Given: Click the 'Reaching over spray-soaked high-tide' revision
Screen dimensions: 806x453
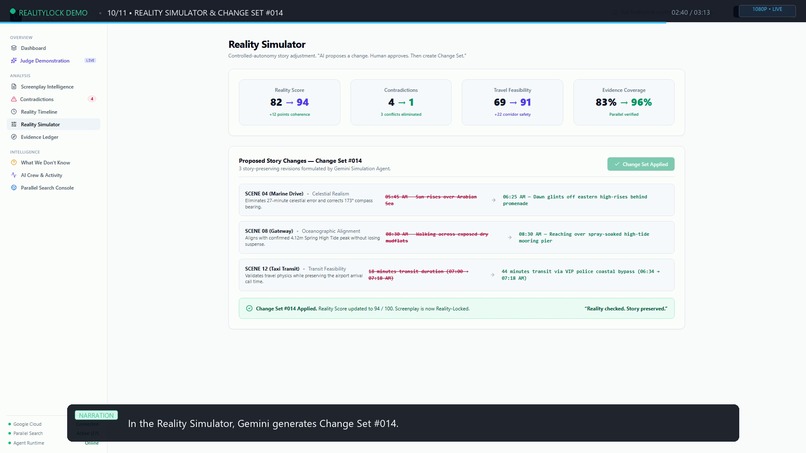Looking at the screenshot, I should click(584, 238).
